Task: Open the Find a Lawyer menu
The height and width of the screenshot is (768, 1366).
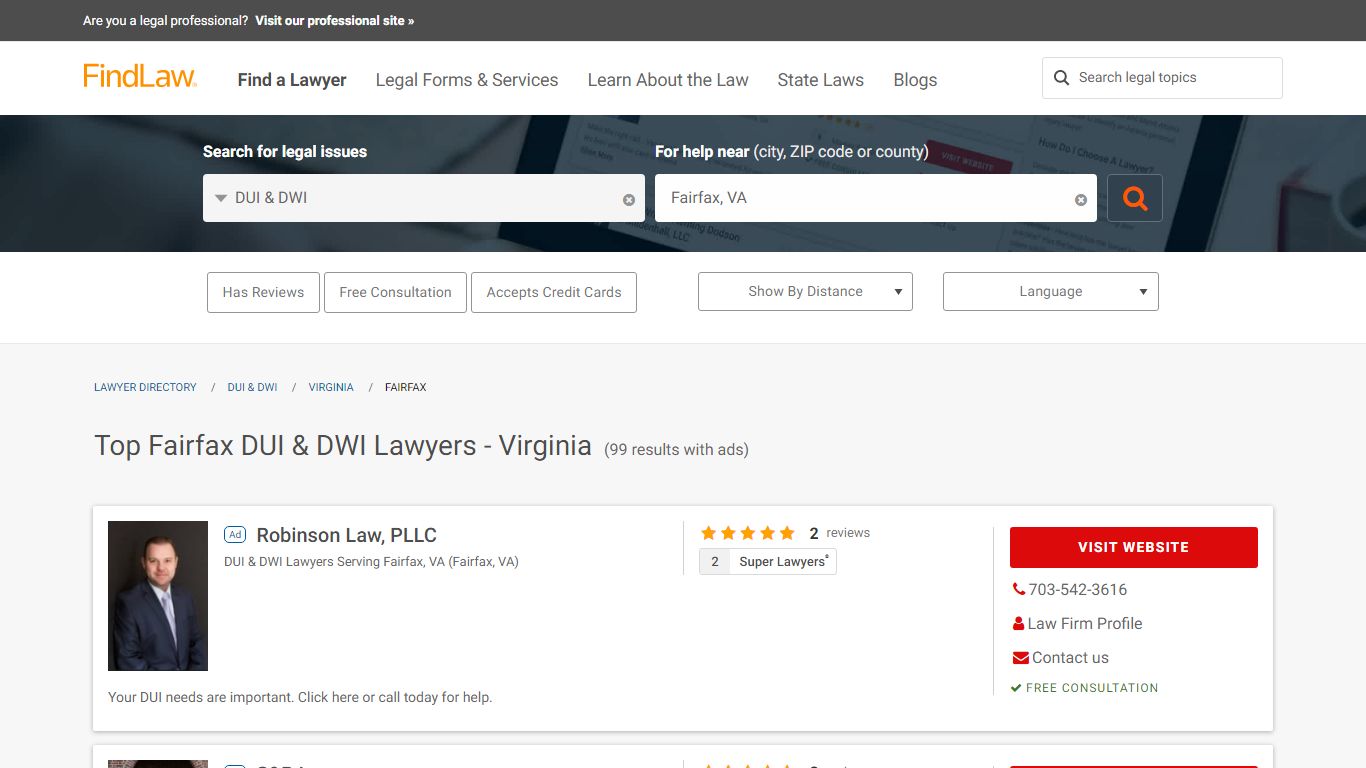Action: click(292, 80)
